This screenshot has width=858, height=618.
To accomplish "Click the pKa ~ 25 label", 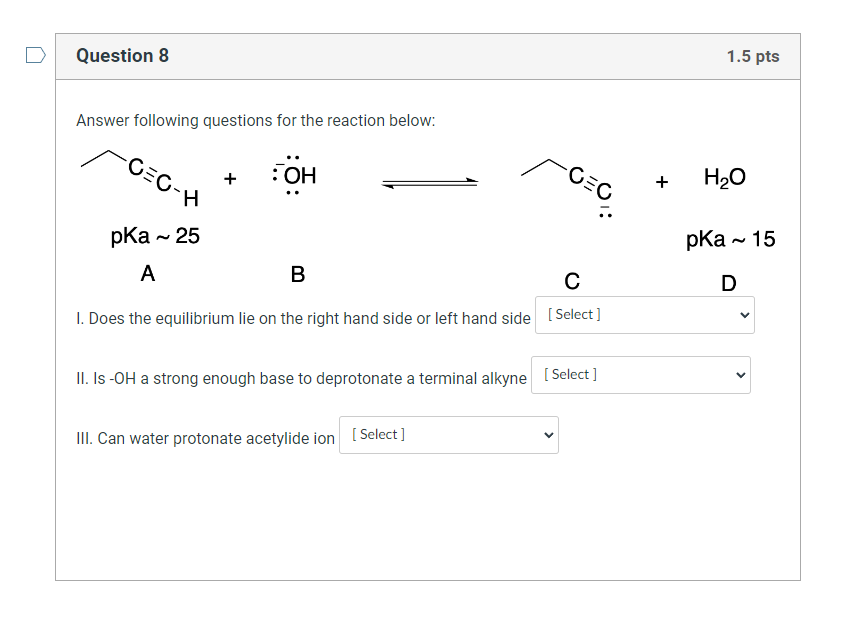I will (155, 237).
